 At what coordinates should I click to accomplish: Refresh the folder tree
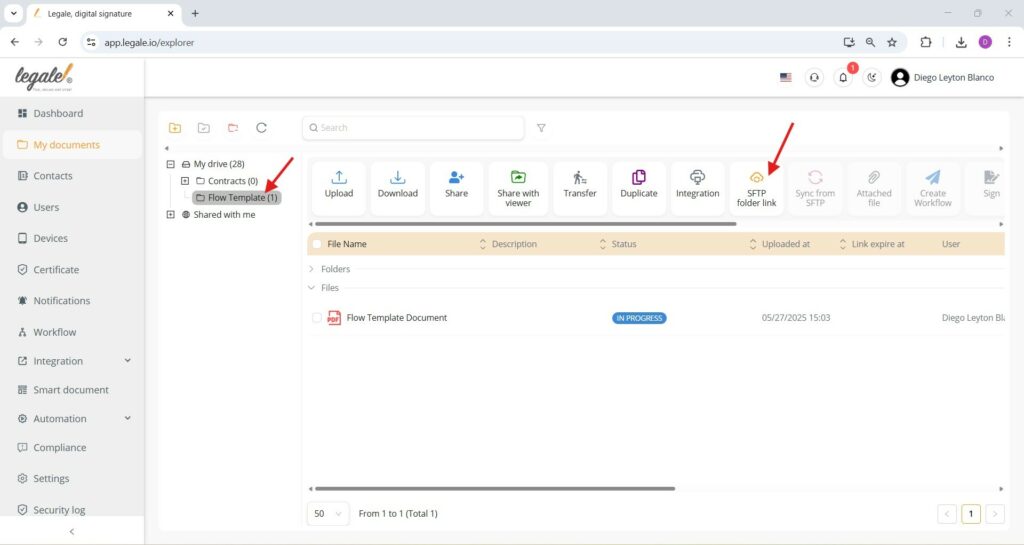click(x=261, y=128)
